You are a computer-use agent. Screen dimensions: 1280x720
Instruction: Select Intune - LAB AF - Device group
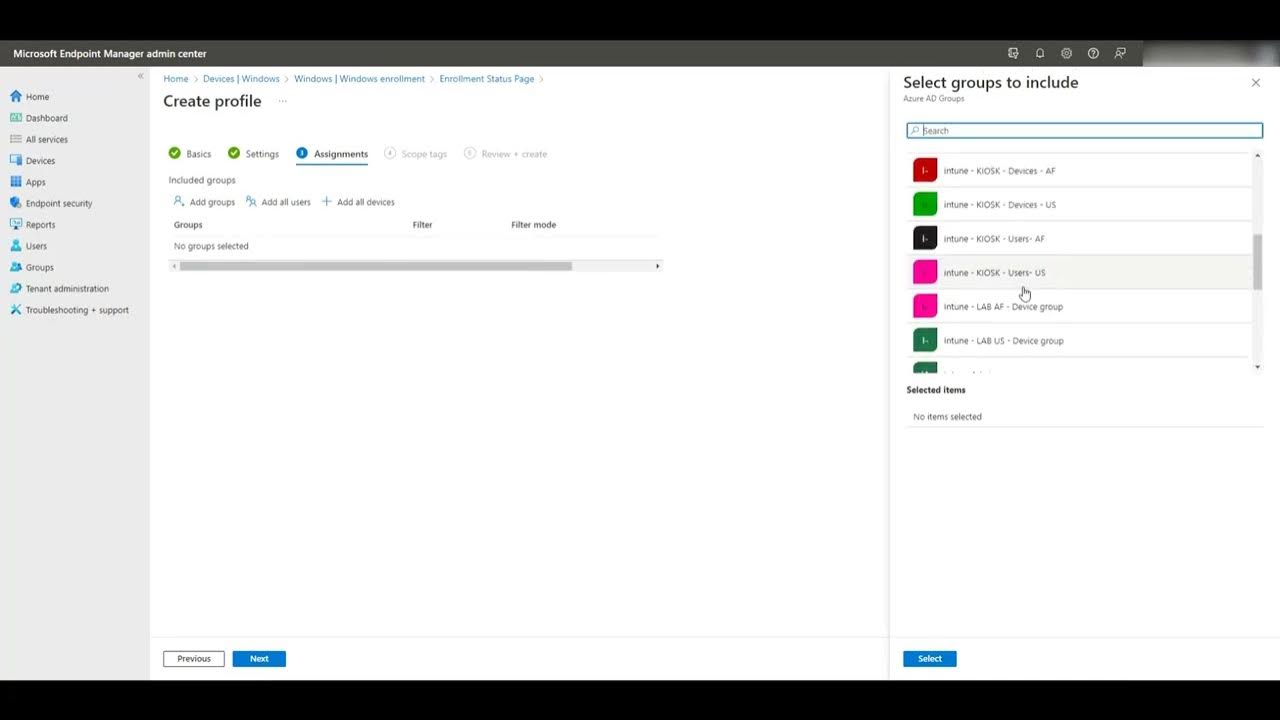pos(1080,306)
